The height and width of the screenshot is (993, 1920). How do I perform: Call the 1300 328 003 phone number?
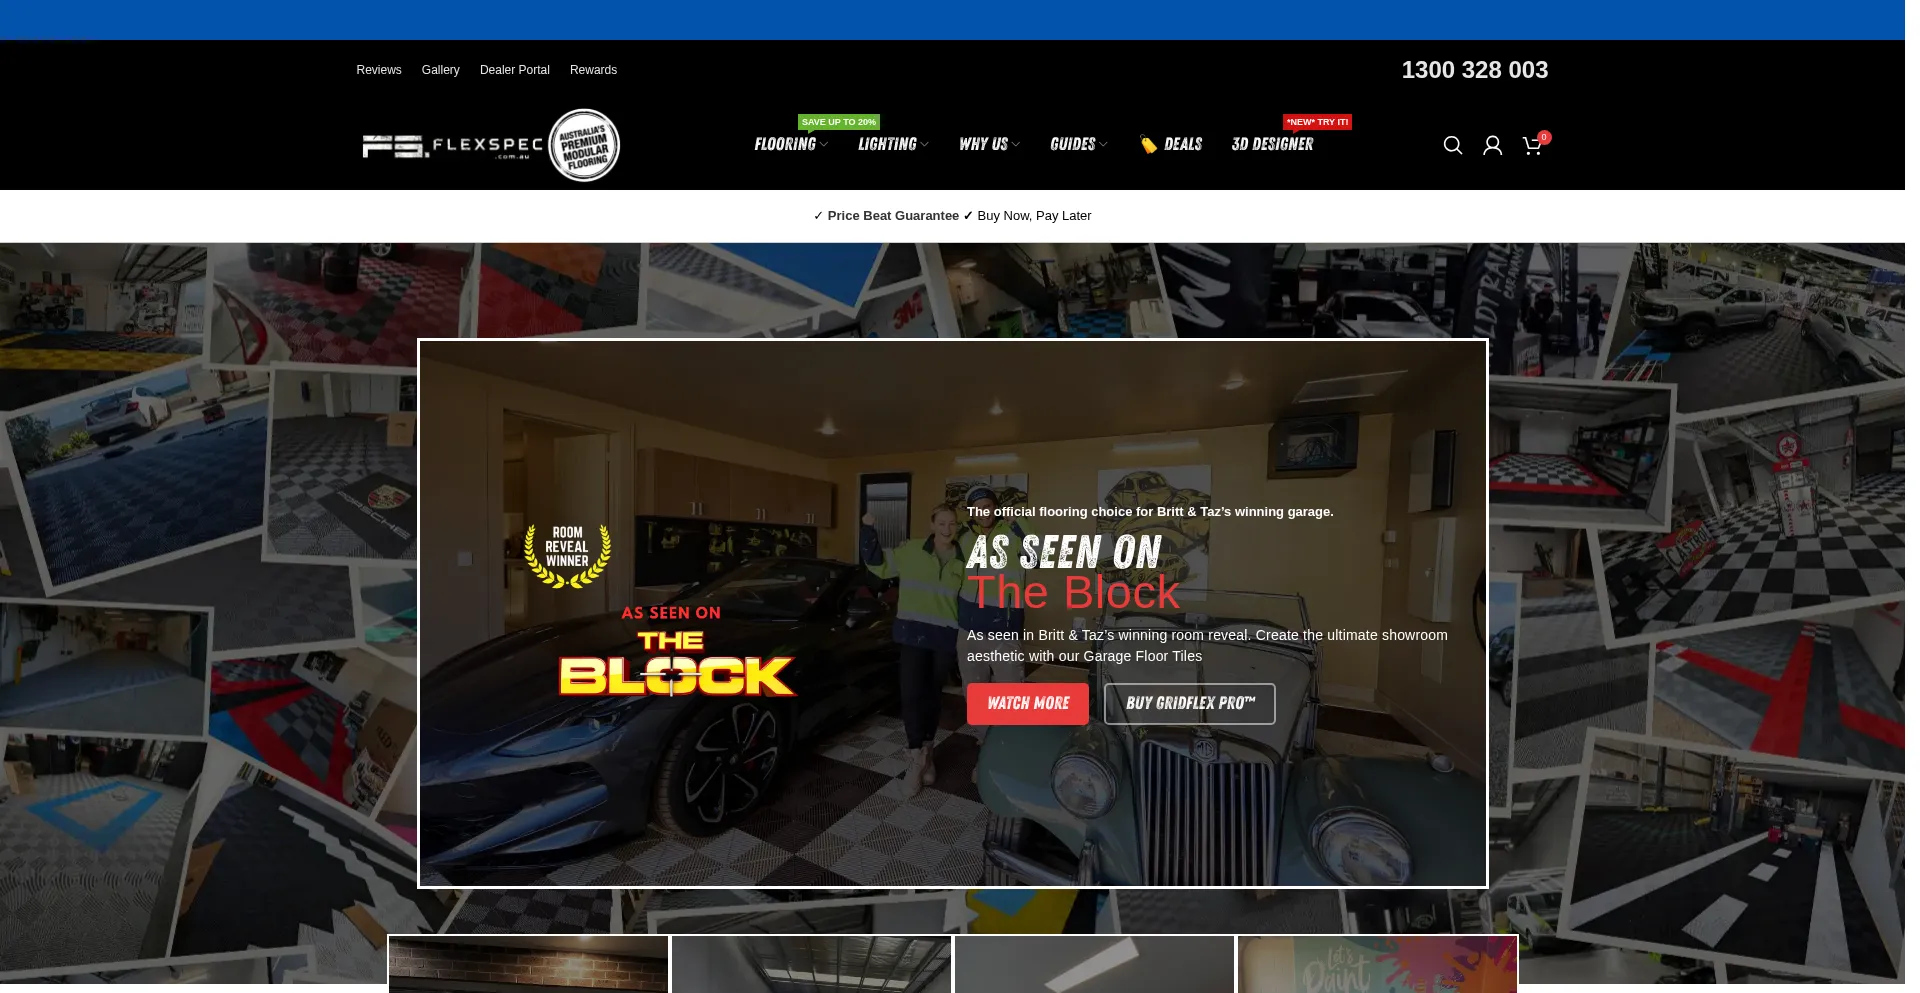point(1474,70)
